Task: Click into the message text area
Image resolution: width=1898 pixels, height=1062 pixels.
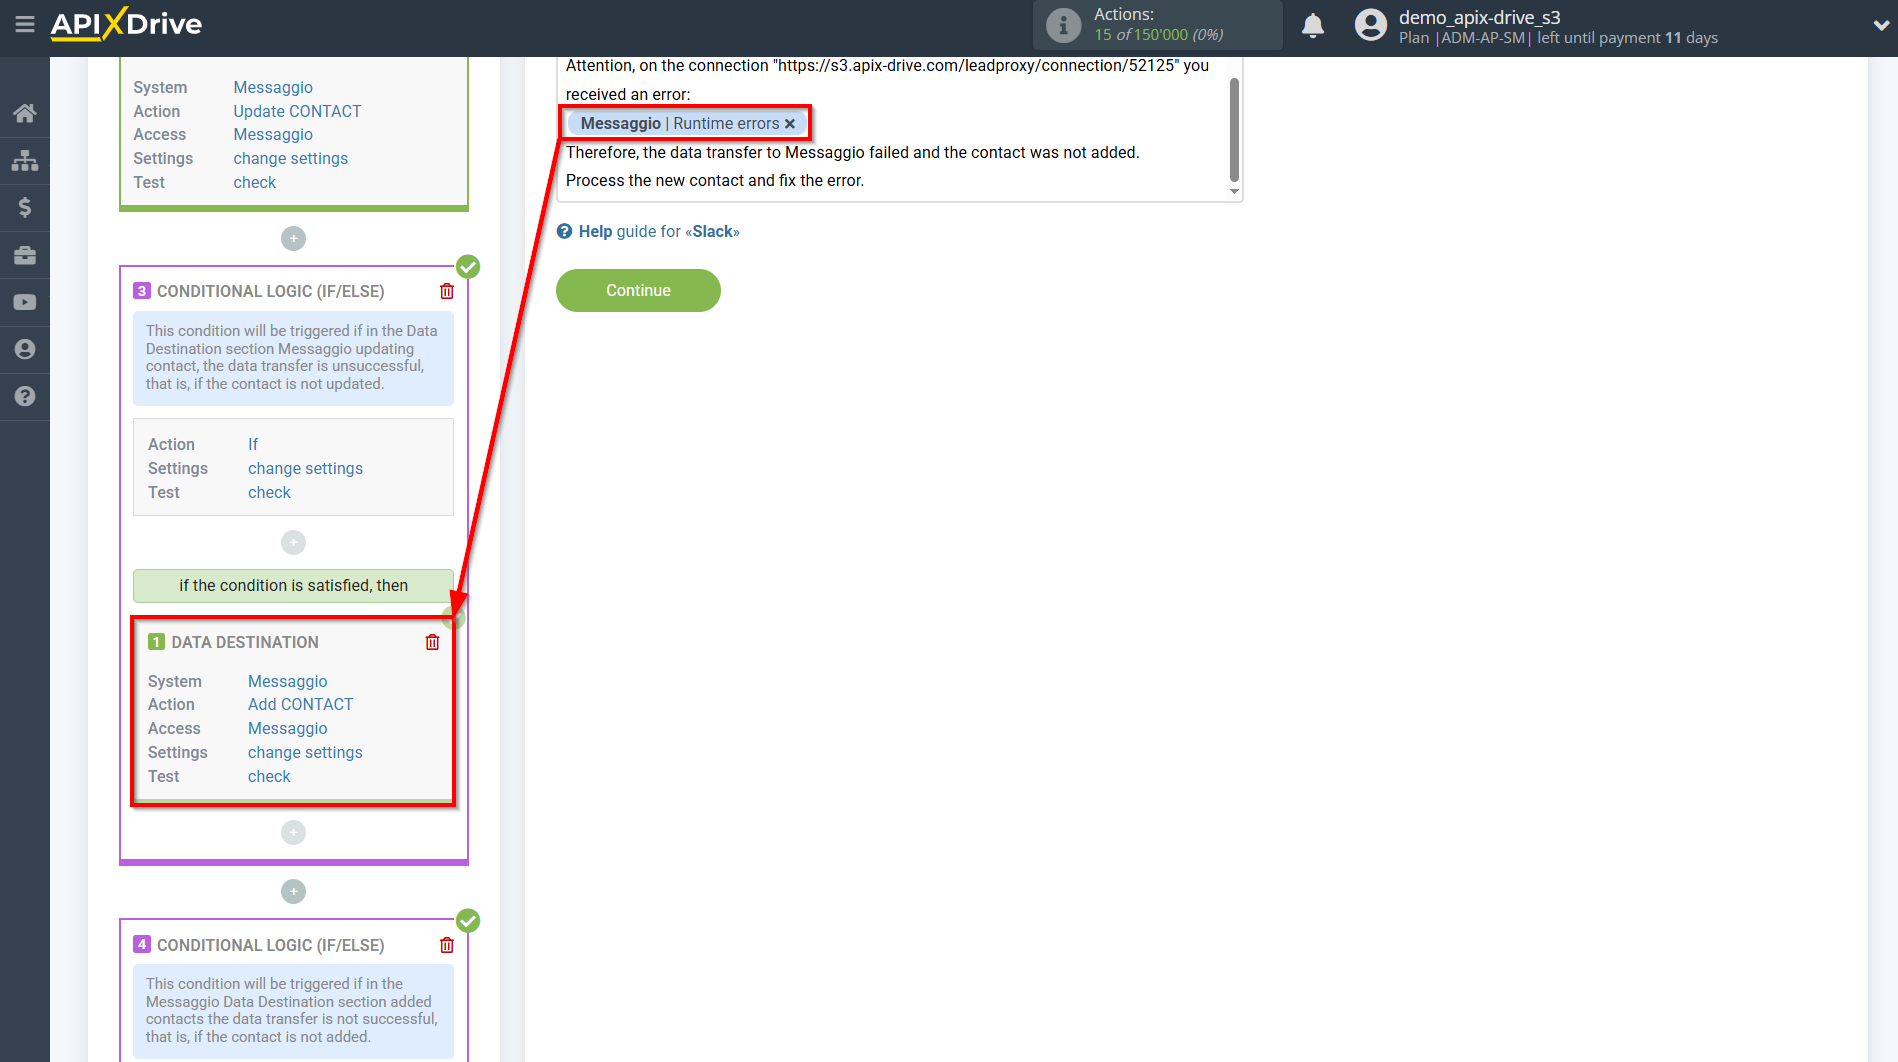Action: (x=892, y=129)
